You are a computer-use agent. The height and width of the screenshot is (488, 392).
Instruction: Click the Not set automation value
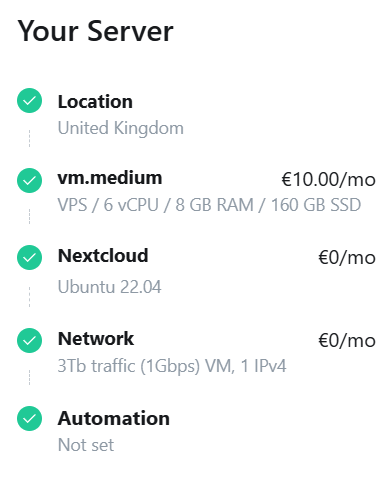(x=86, y=445)
